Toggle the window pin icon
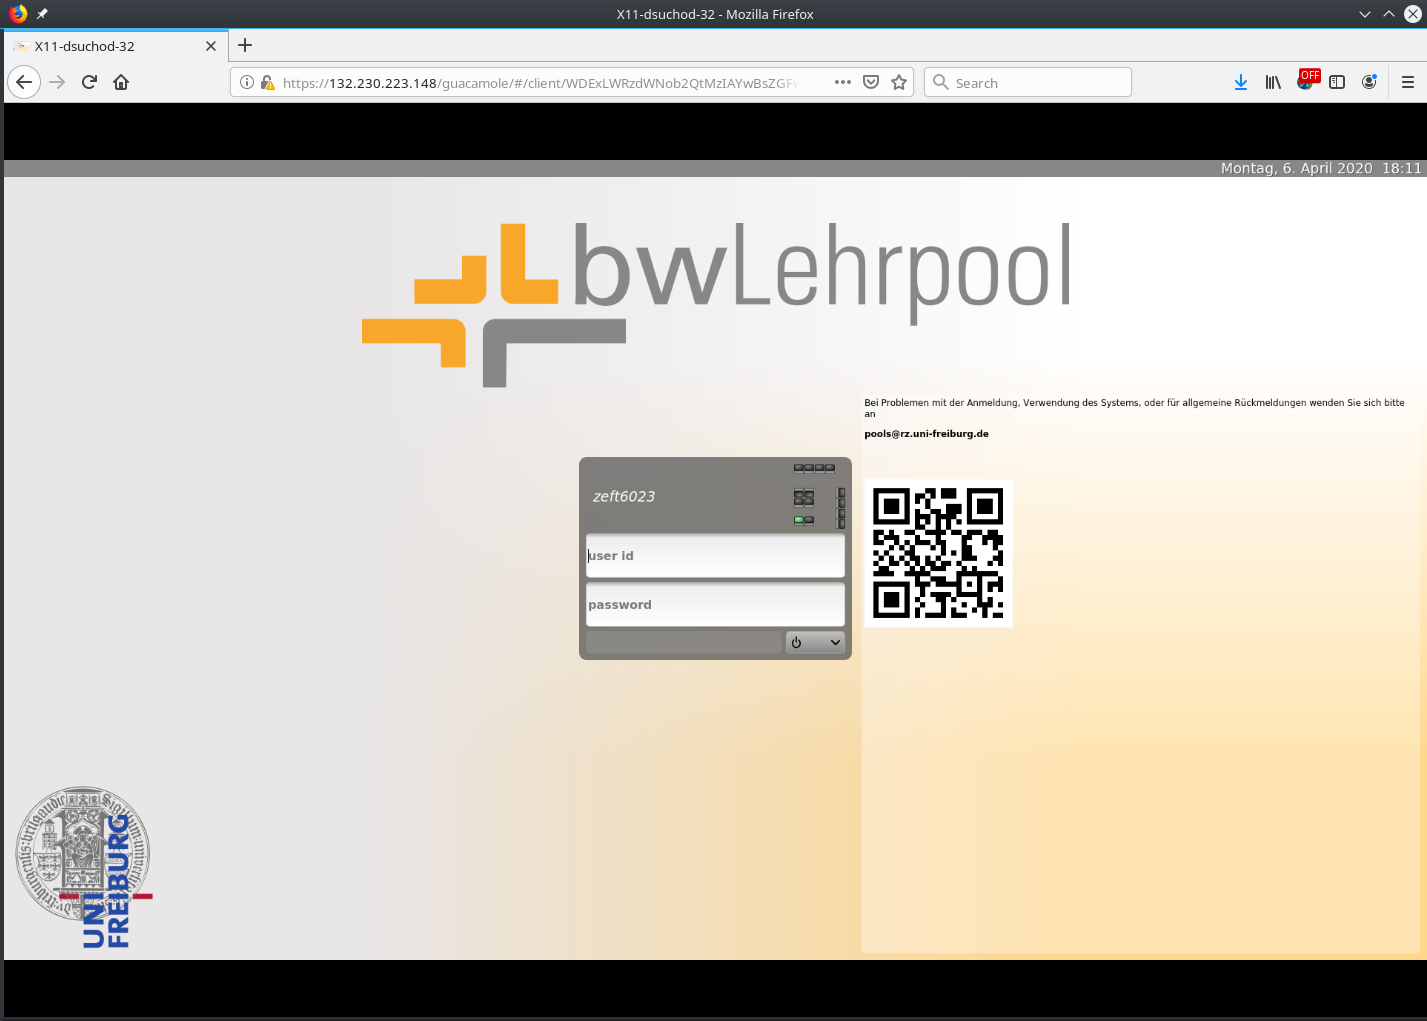 [x=42, y=14]
